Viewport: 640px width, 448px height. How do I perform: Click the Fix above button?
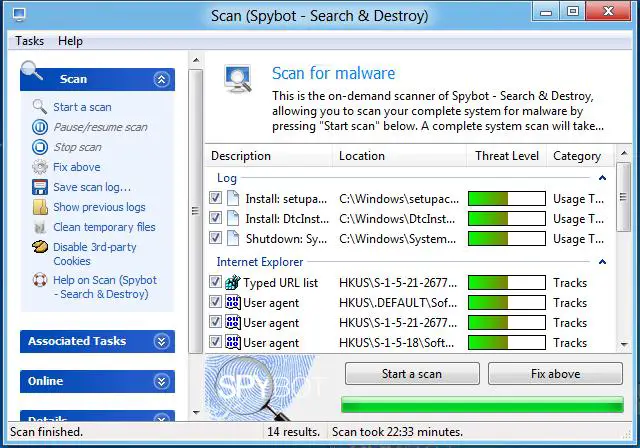click(x=556, y=374)
